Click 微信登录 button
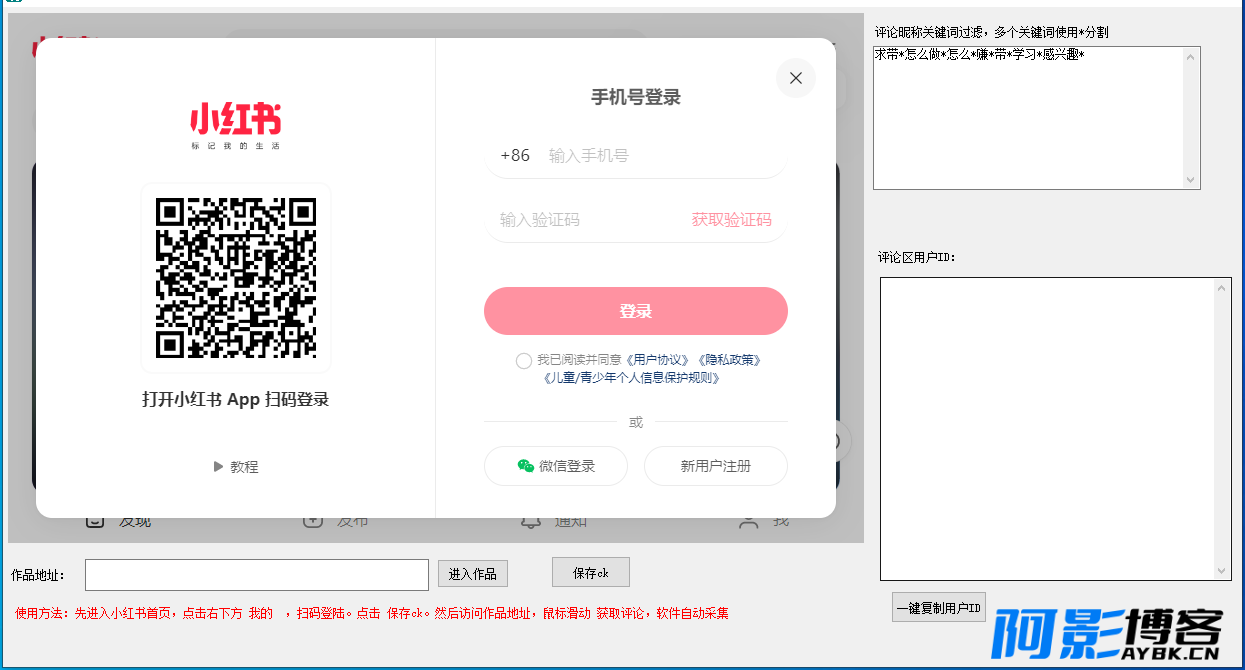 556,466
